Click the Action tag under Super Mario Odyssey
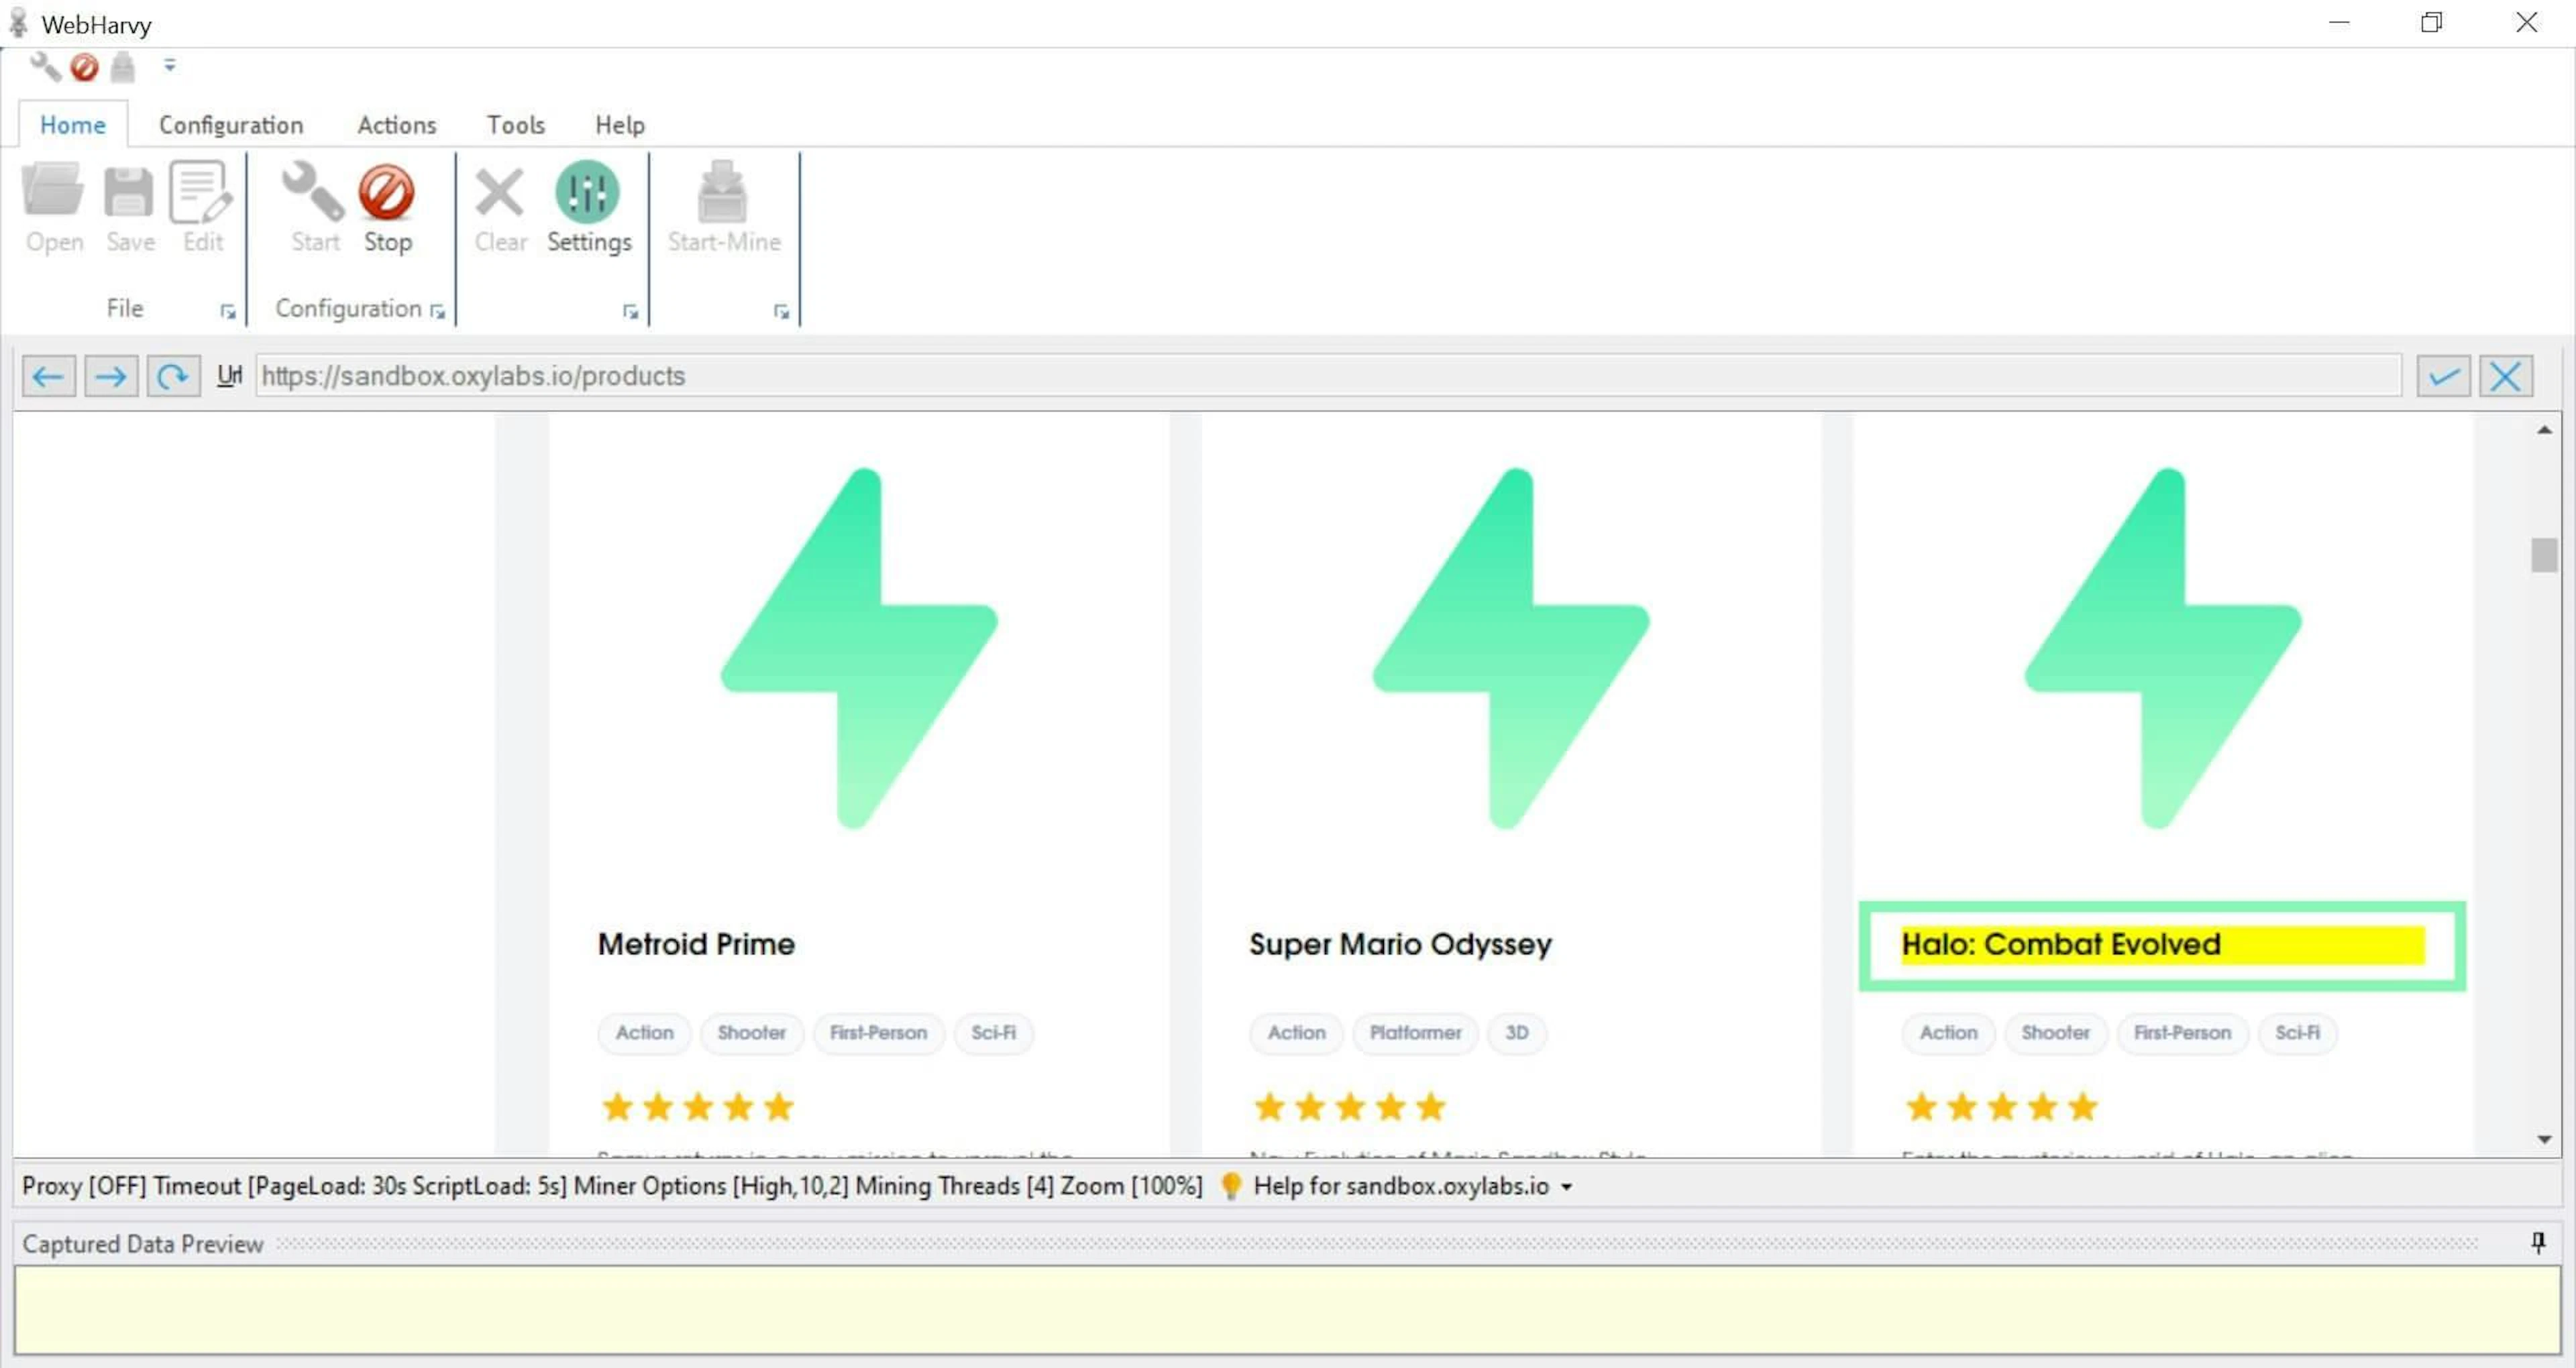Screen dimensions: 2576x1368 coord(1296,1033)
